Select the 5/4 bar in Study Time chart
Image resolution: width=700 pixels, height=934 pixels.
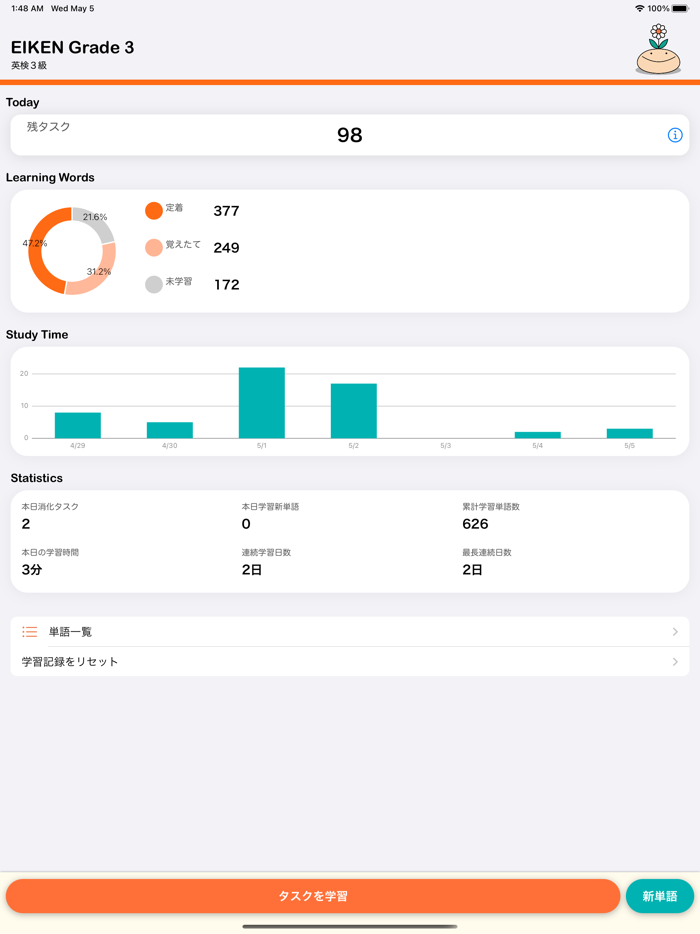(x=537, y=435)
